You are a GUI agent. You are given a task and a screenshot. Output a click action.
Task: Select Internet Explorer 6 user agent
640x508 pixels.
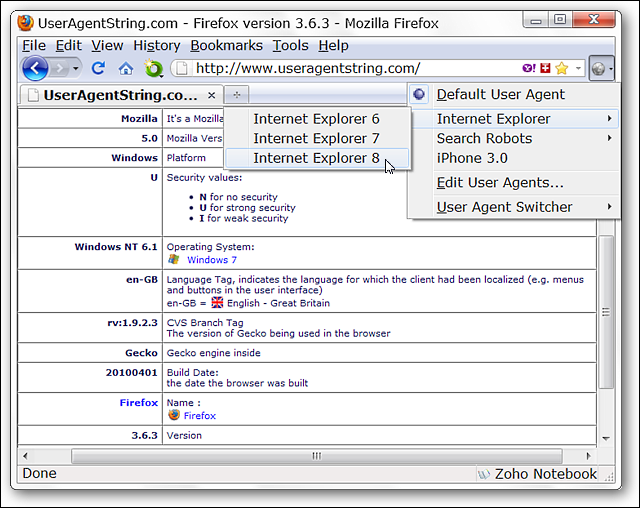click(x=316, y=118)
